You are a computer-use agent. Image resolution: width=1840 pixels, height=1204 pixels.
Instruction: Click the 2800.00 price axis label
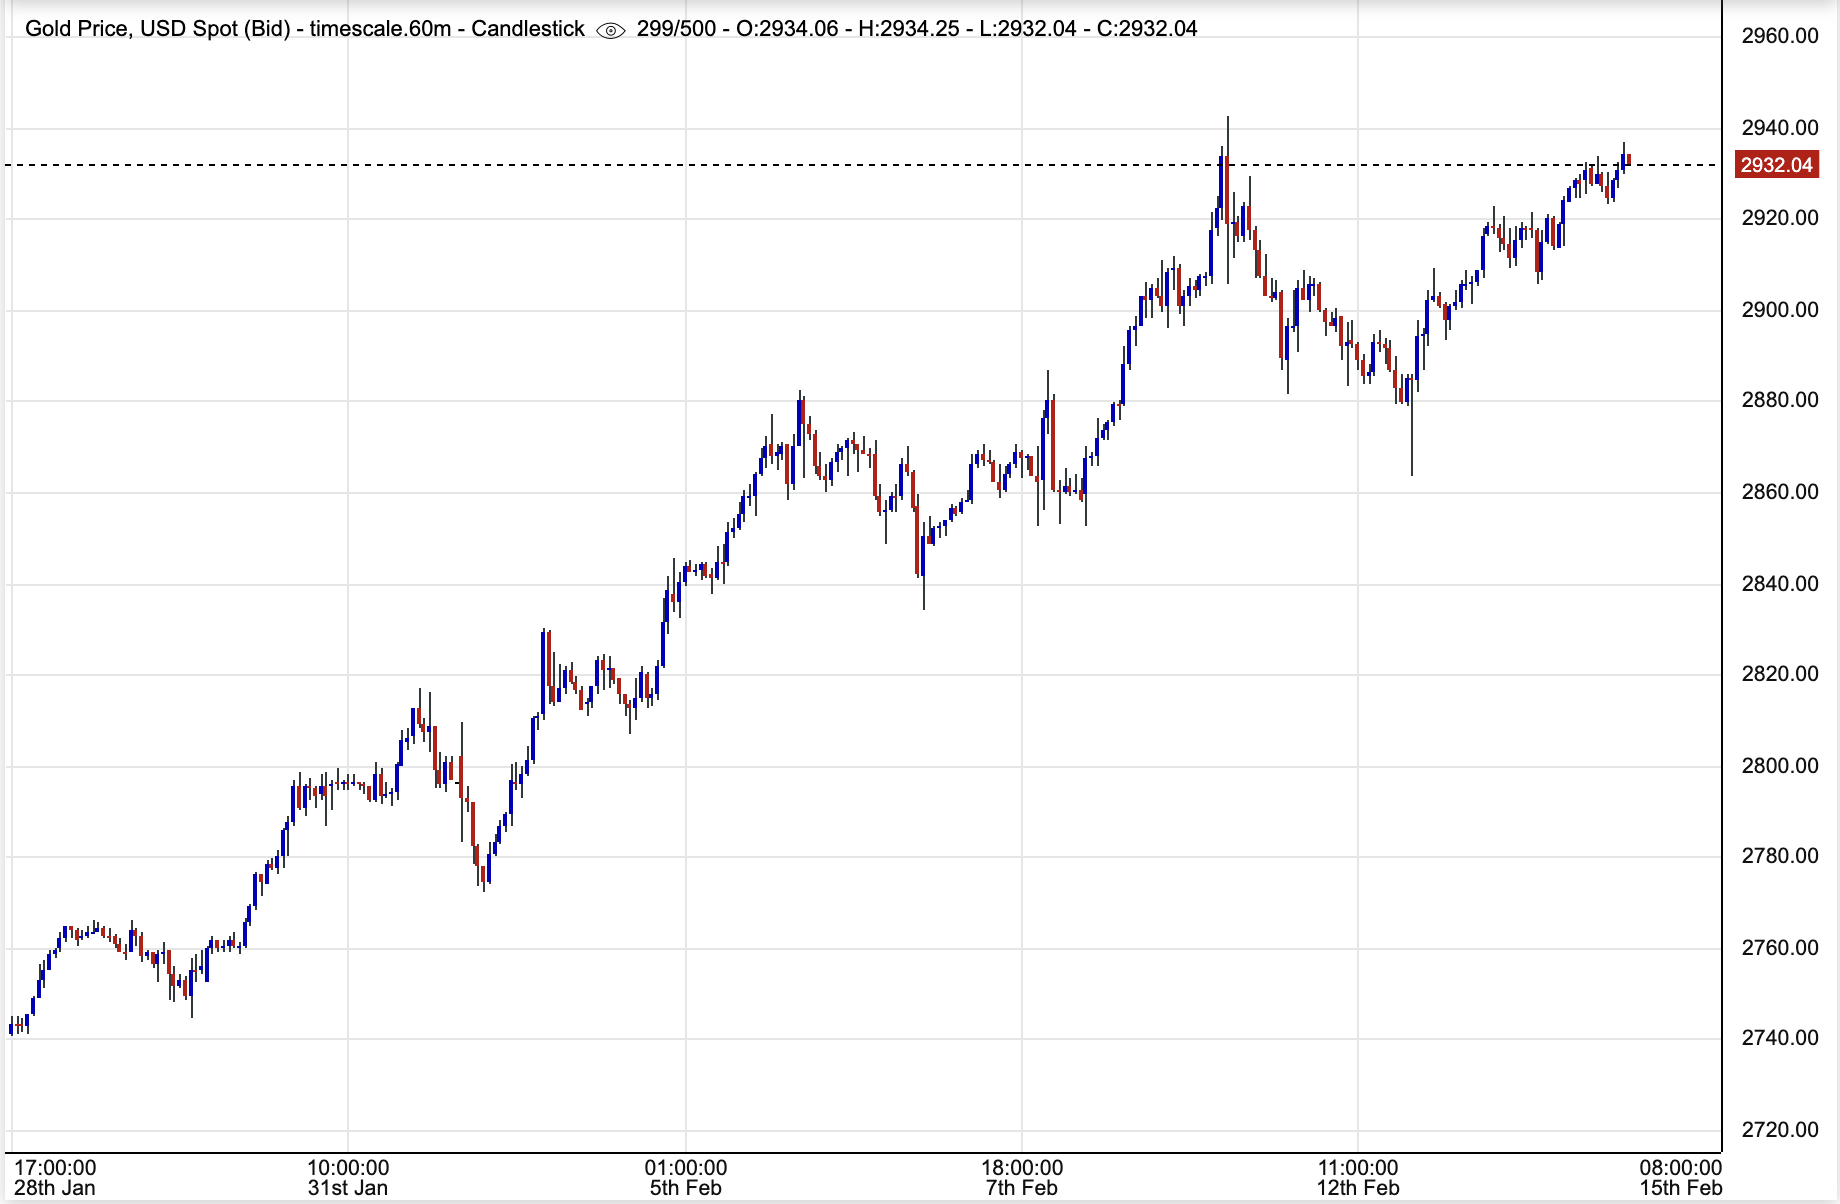[1780, 766]
